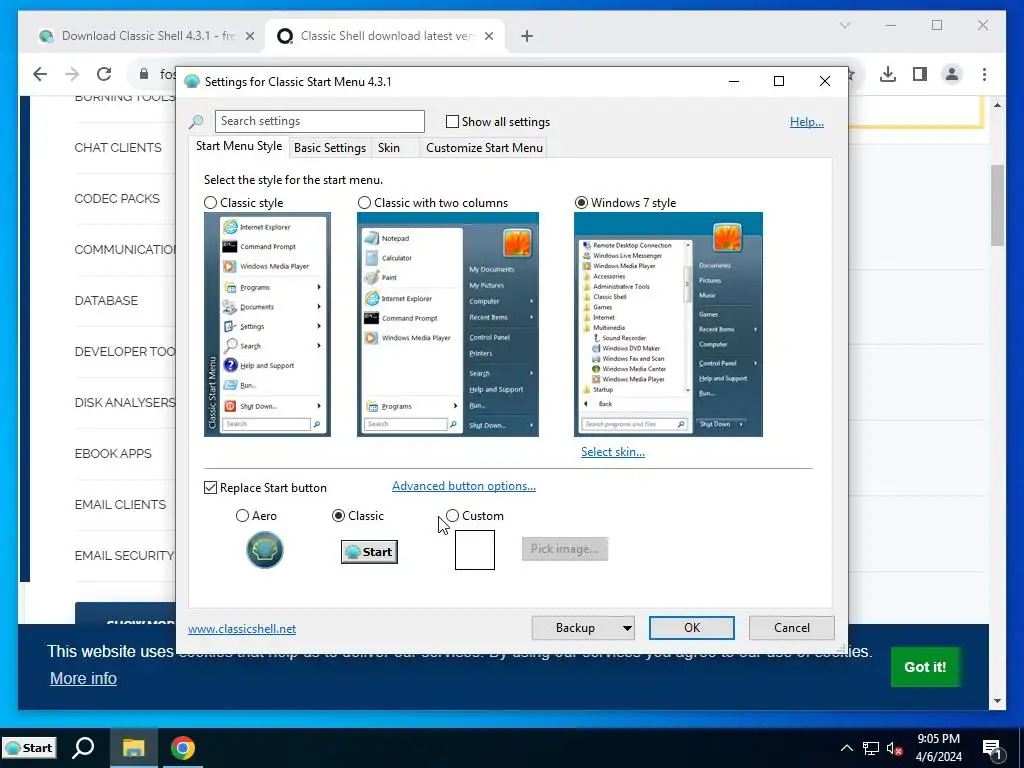The width and height of the screenshot is (1024, 768).
Task: Activate the Download Classic Shell 4.3.1 browser tab
Action: tap(147, 36)
